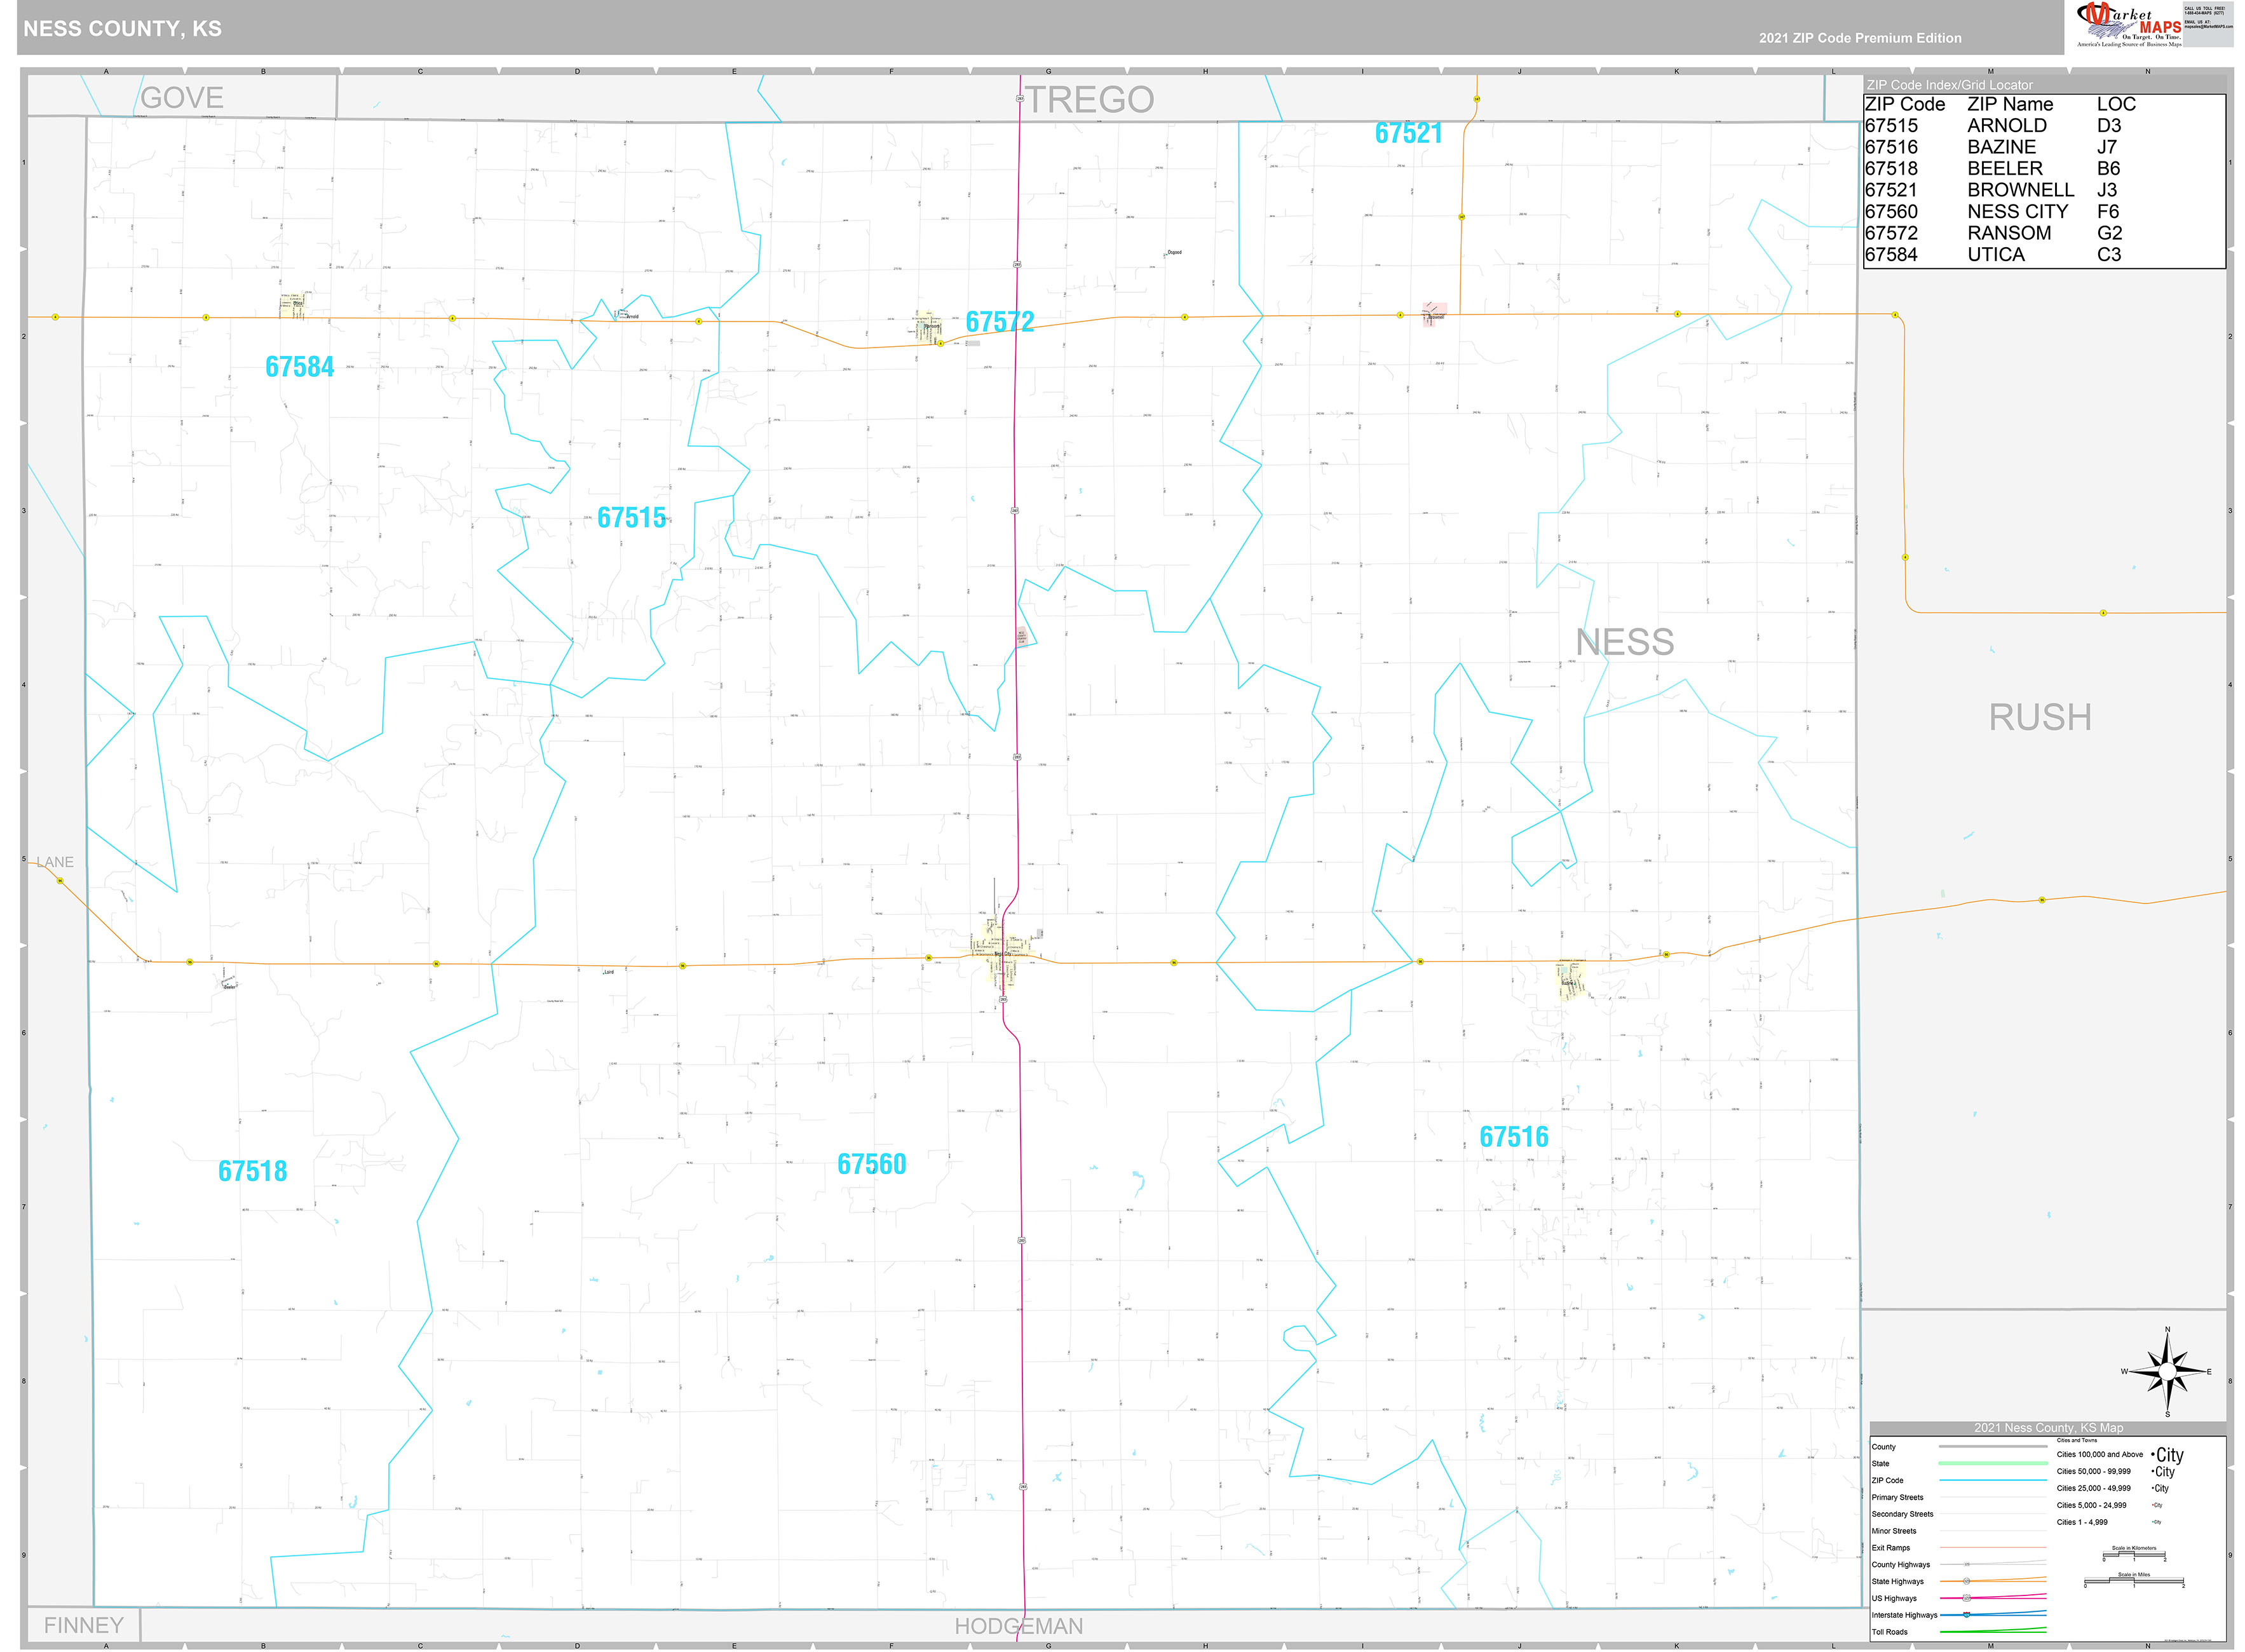Collapse the Cities and Towns legend section

click(x=2077, y=1441)
